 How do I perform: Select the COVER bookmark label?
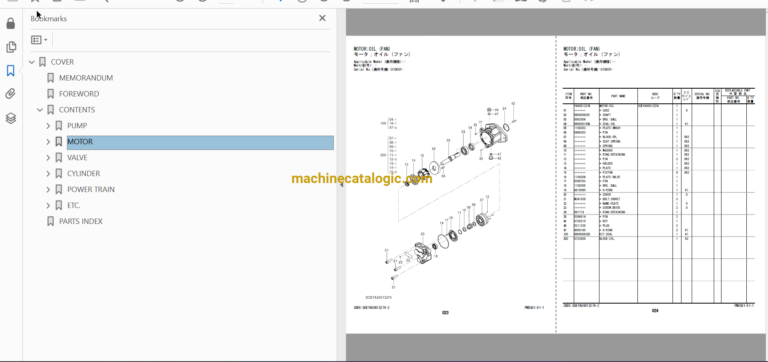(x=62, y=62)
